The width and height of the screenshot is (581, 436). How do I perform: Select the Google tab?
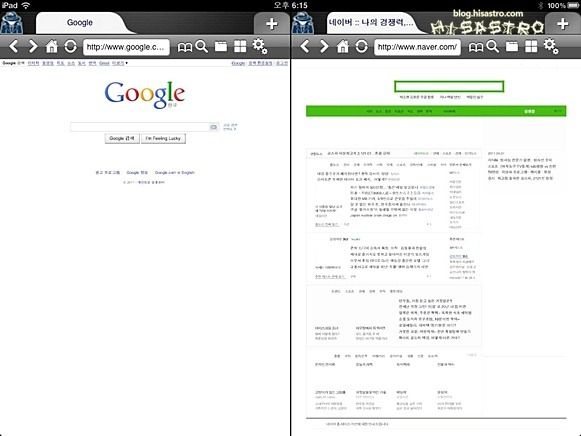tap(80, 23)
